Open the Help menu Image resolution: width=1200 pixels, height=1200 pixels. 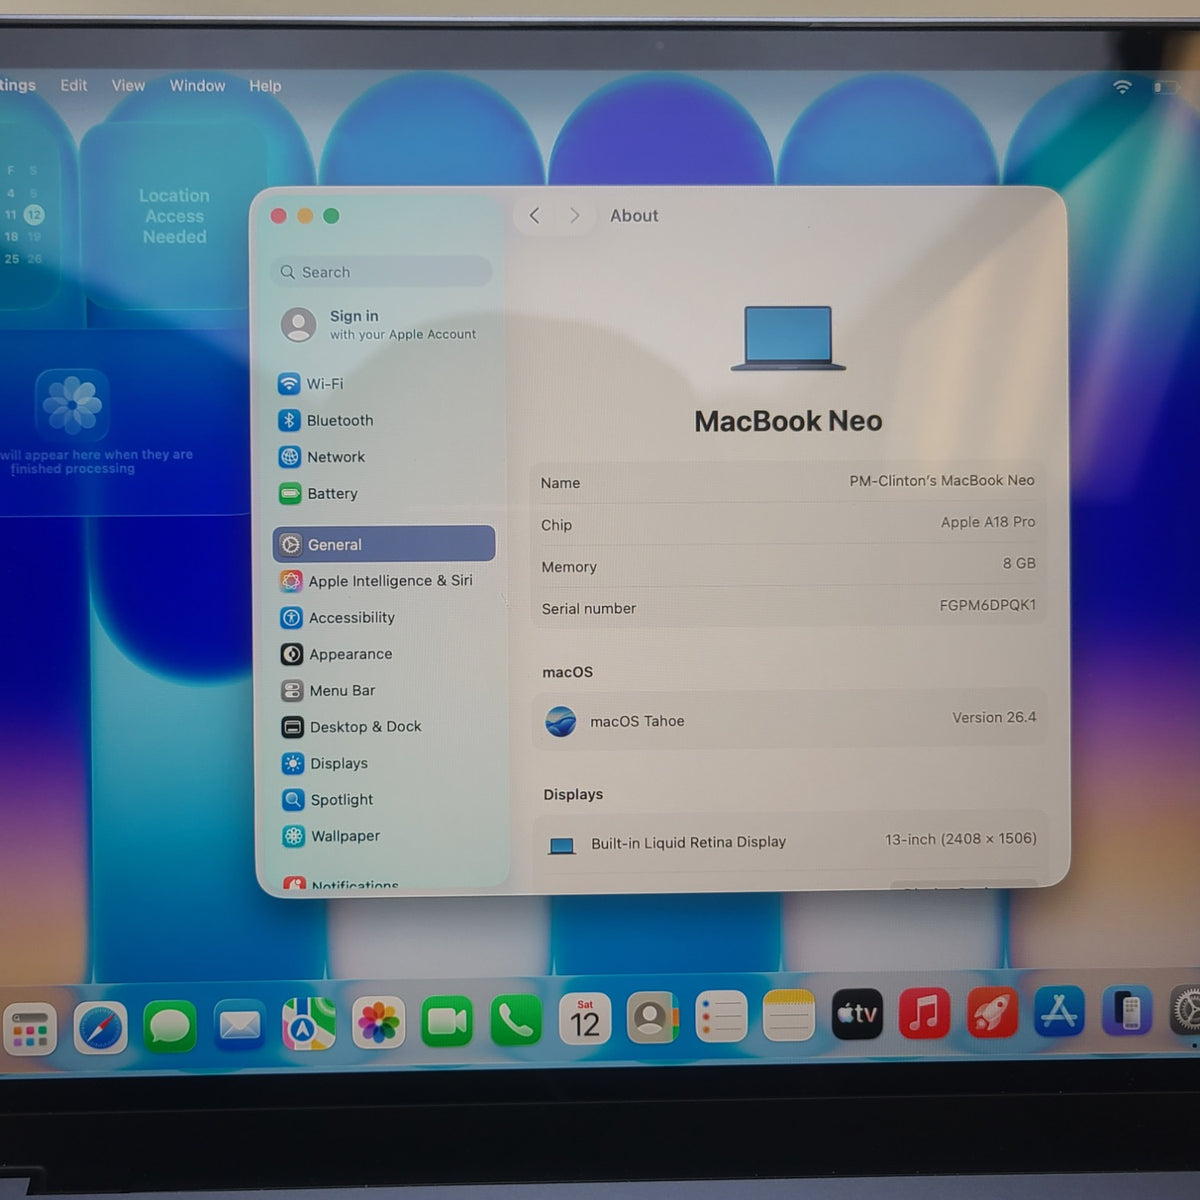265,86
